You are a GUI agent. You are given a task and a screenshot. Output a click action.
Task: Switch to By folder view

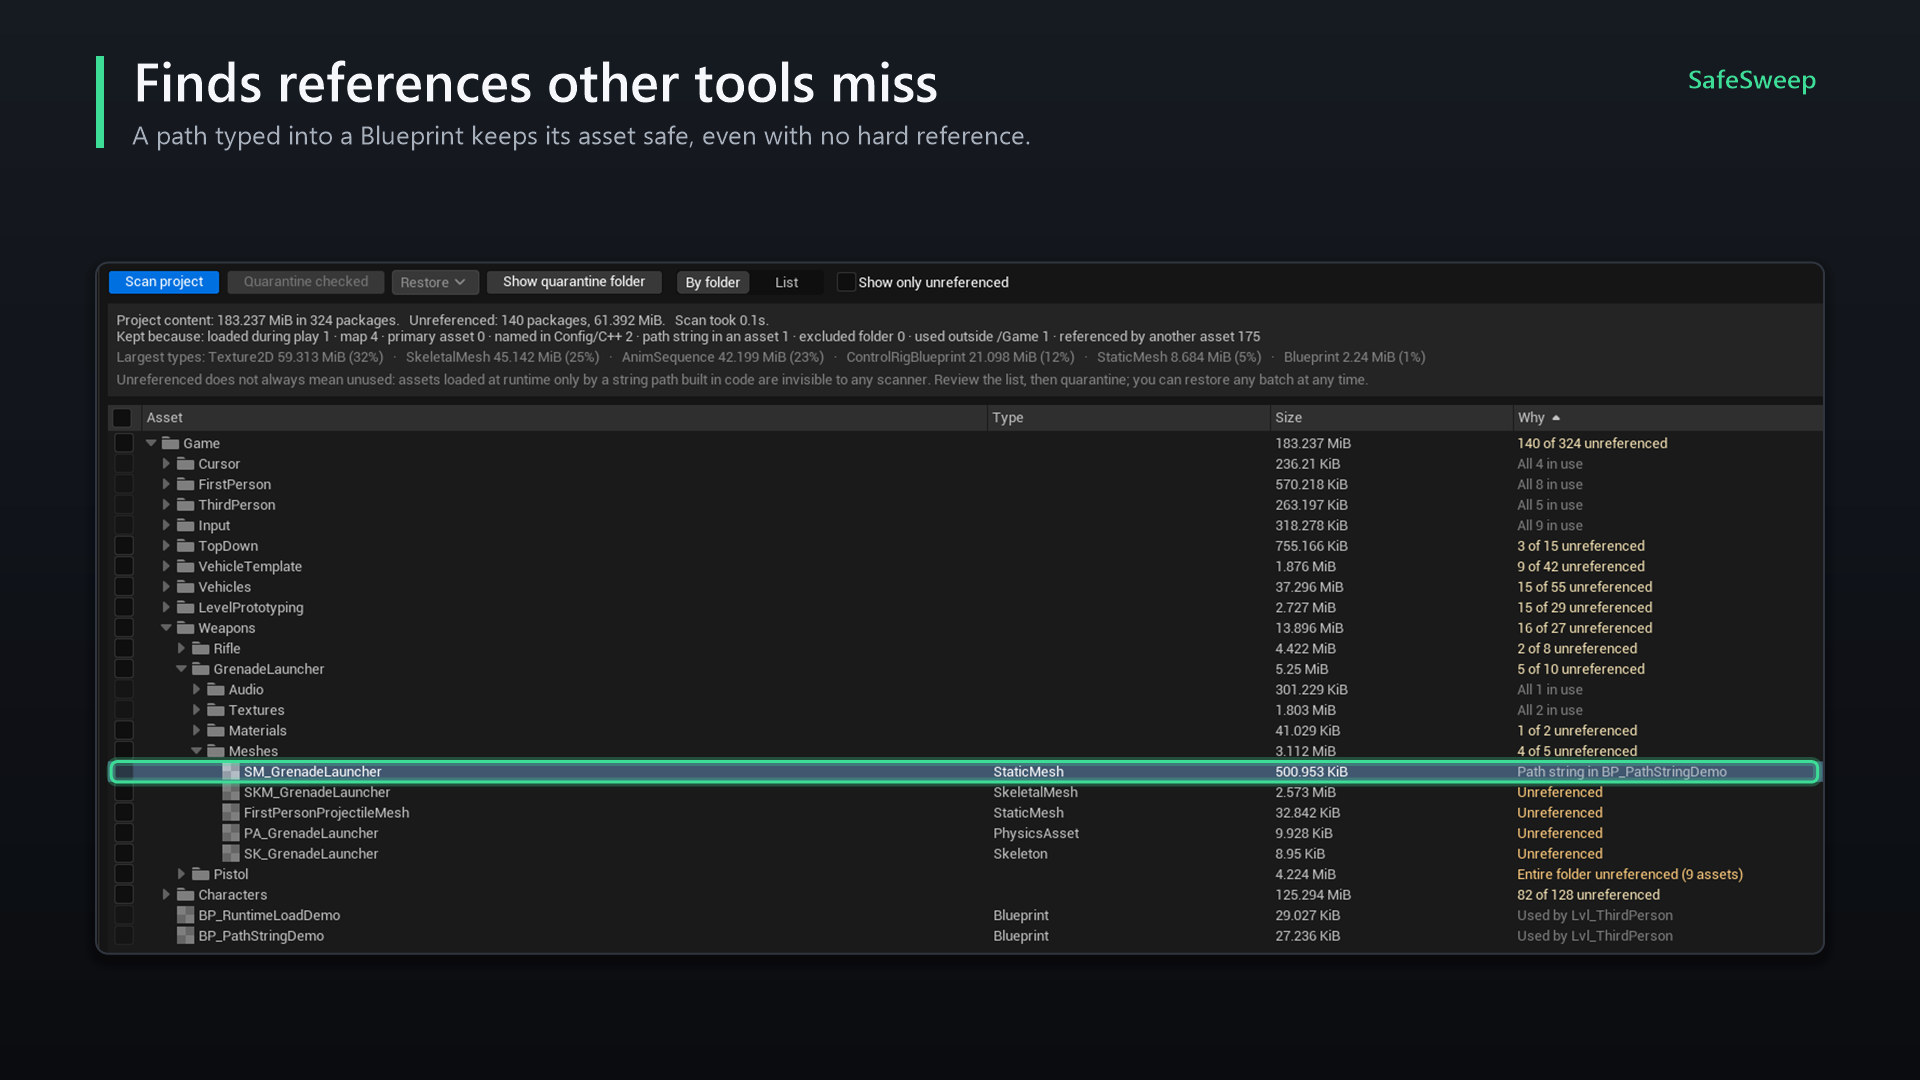tap(713, 283)
